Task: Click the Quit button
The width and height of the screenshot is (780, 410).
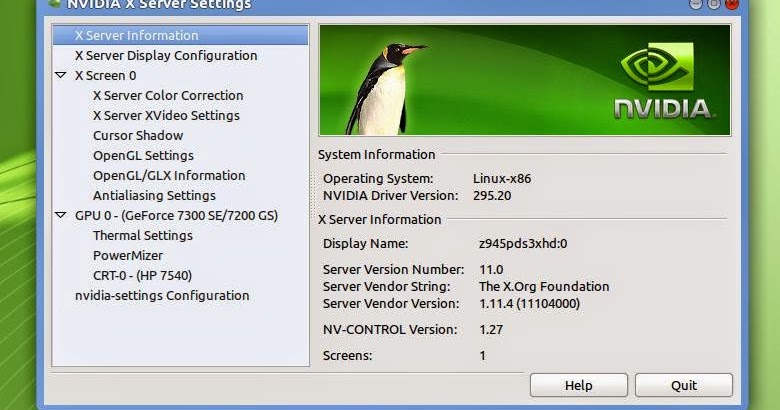Action: [684, 385]
